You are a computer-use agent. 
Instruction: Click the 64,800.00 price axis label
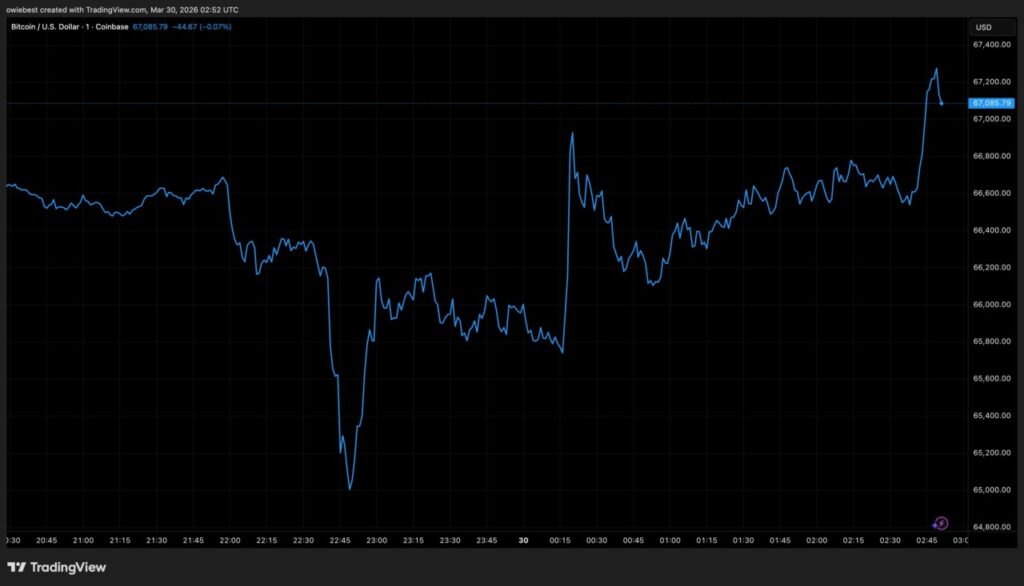click(x=990, y=527)
